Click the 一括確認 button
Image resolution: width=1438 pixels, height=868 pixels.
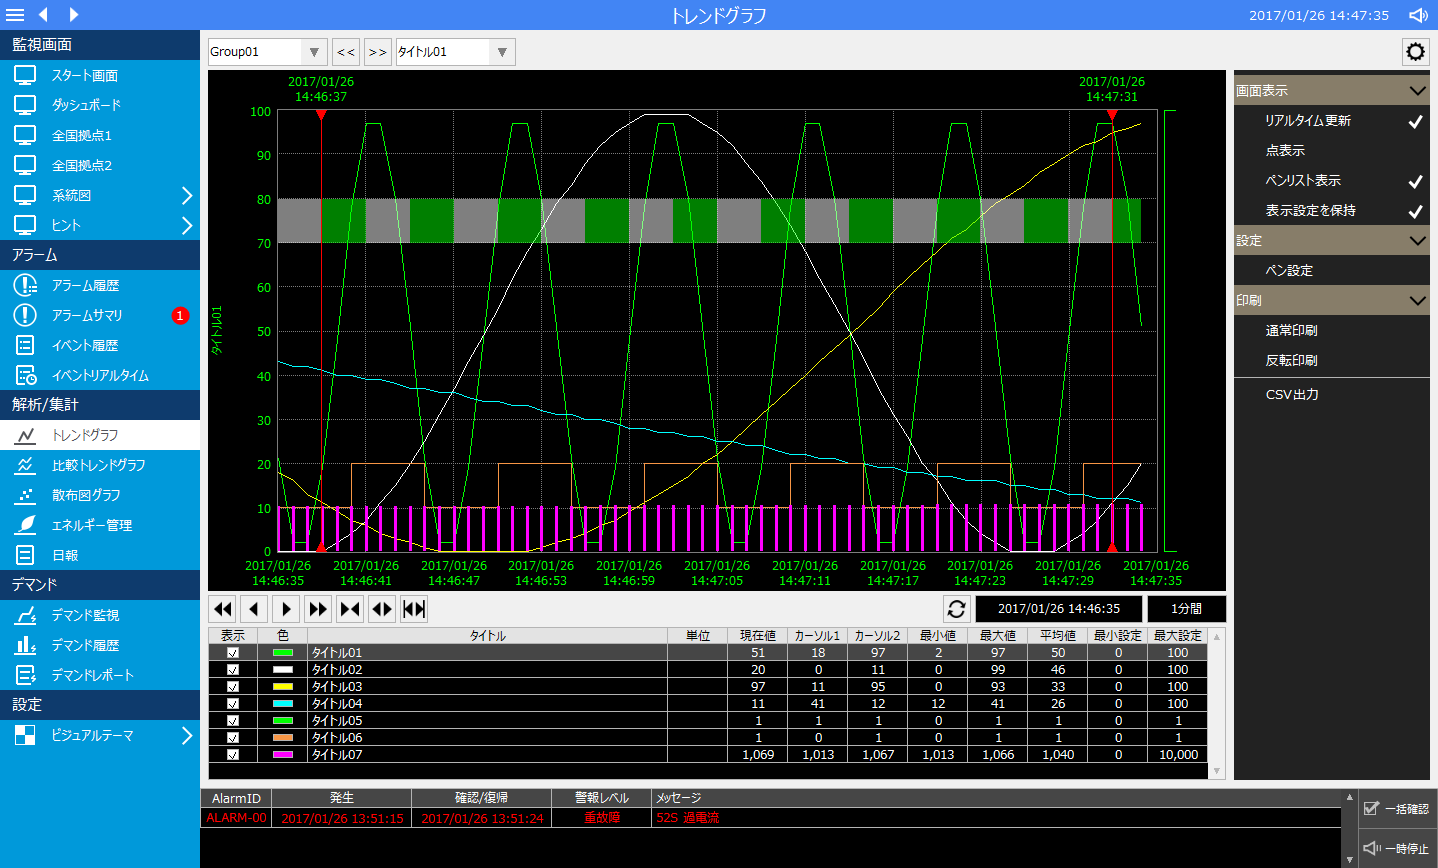pyautogui.click(x=1397, y=809)
